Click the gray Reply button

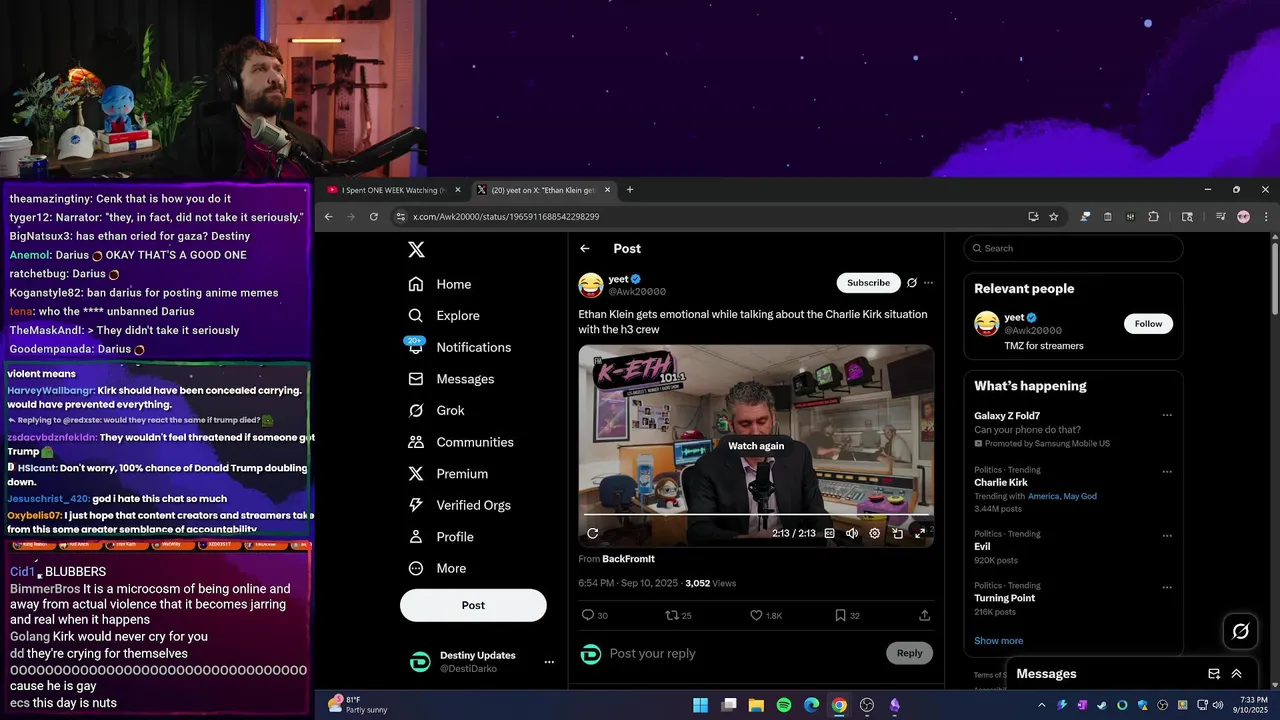point(909,653)
